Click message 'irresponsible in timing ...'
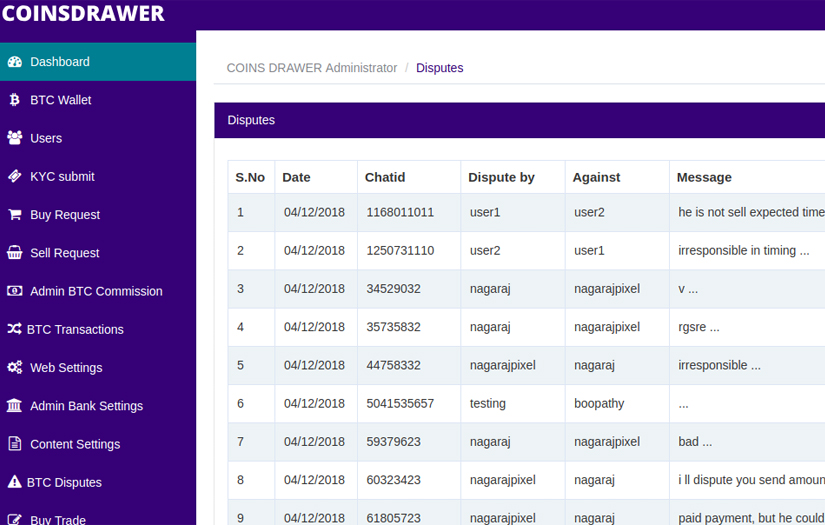The height and width of the screenshot is (525, 825). point(743,250)
